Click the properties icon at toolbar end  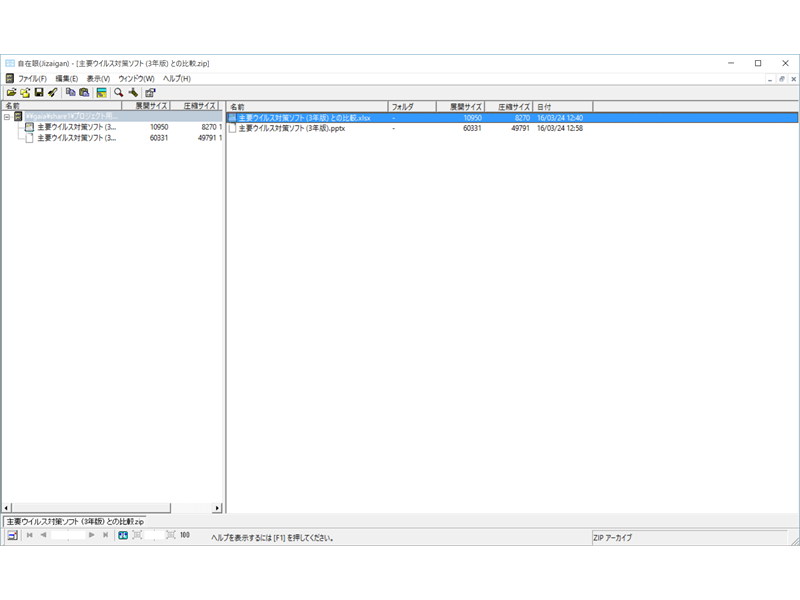coord(150,92)
